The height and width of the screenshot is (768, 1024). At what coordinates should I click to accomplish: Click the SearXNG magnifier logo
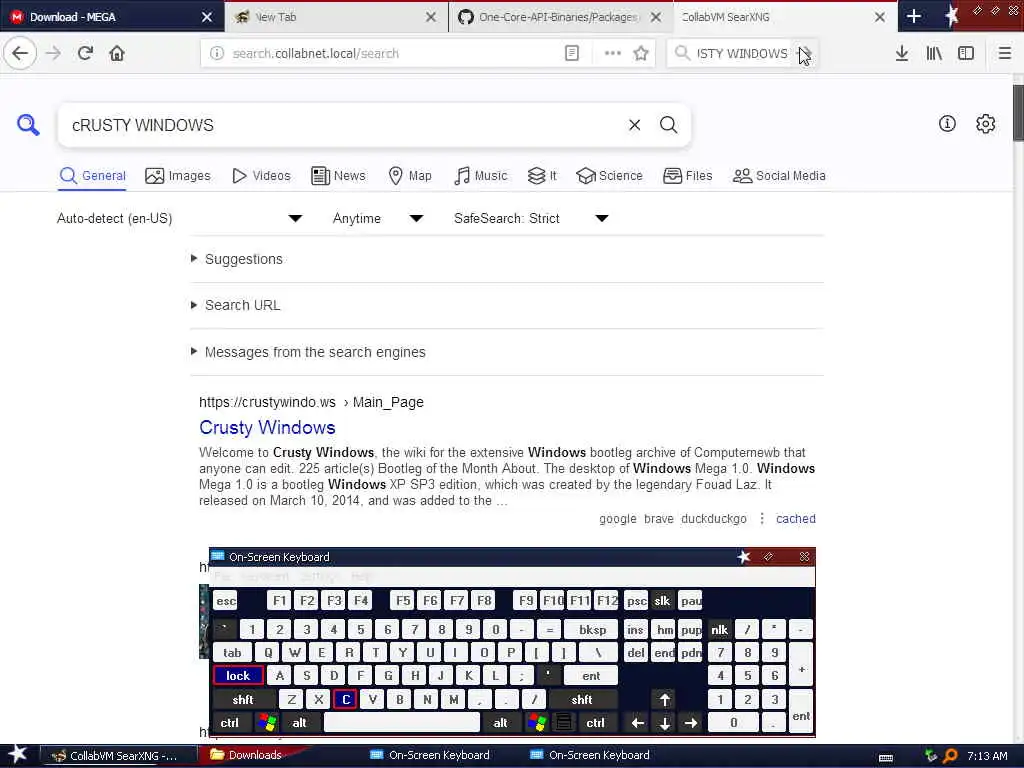[x=28, y=124]
